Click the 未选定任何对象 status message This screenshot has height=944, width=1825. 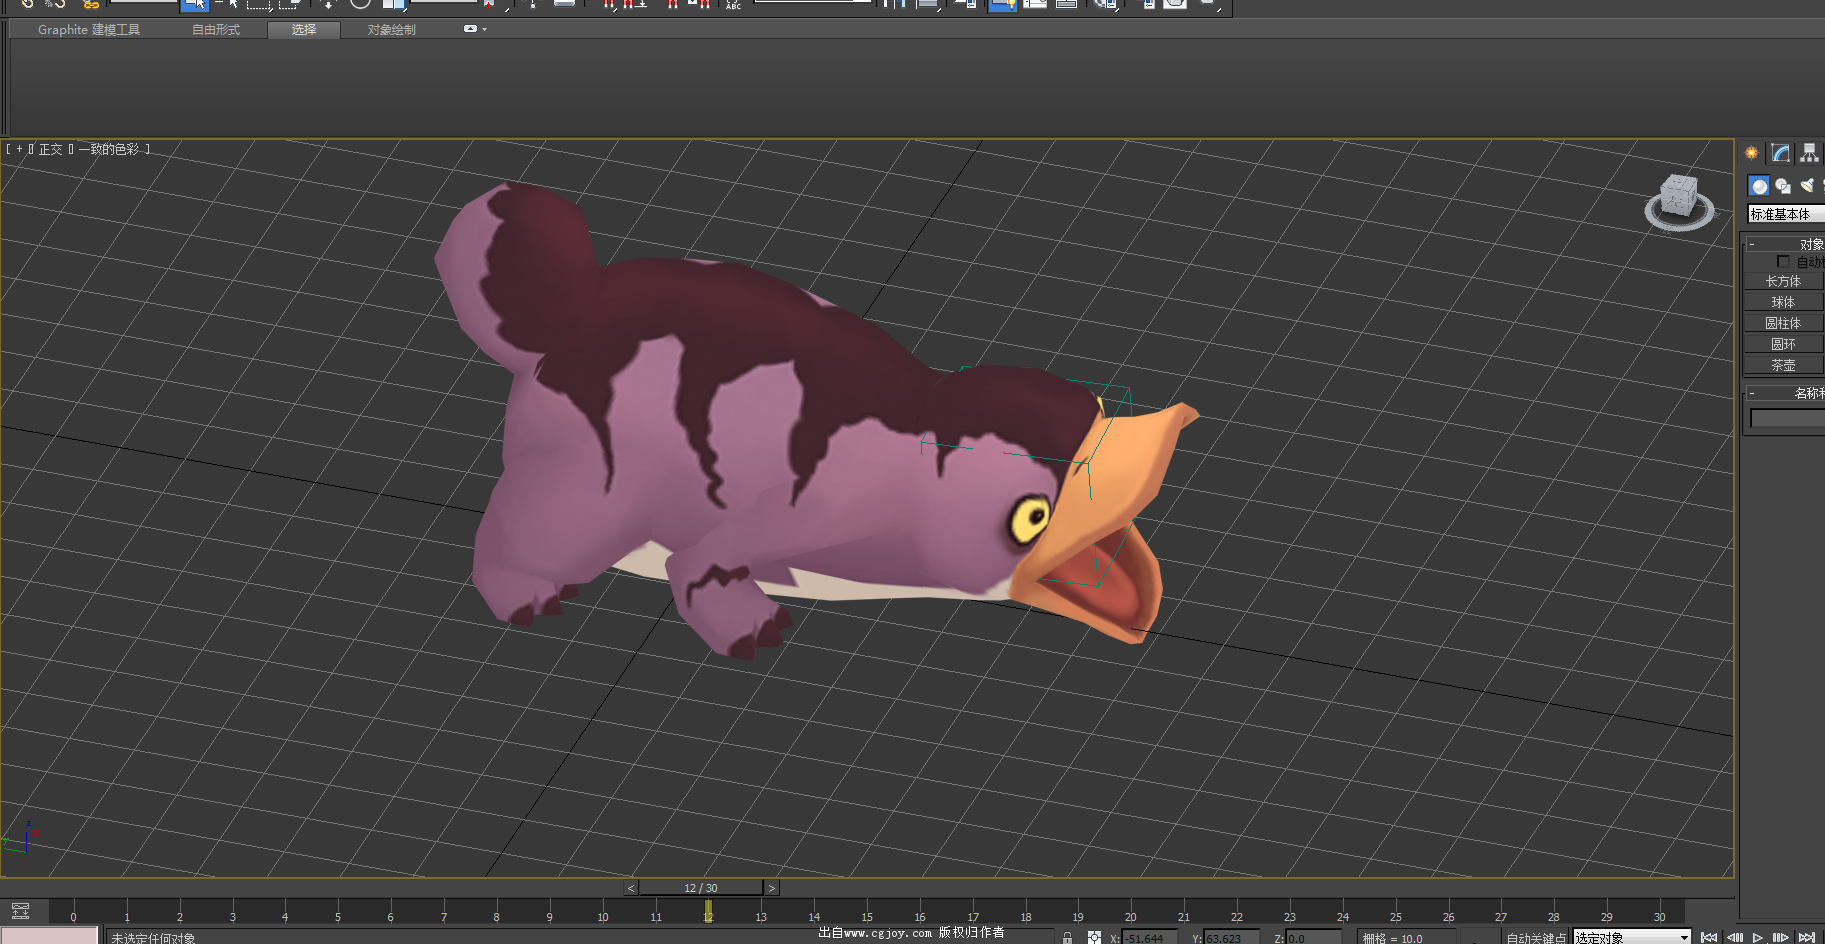pos(153,938)
